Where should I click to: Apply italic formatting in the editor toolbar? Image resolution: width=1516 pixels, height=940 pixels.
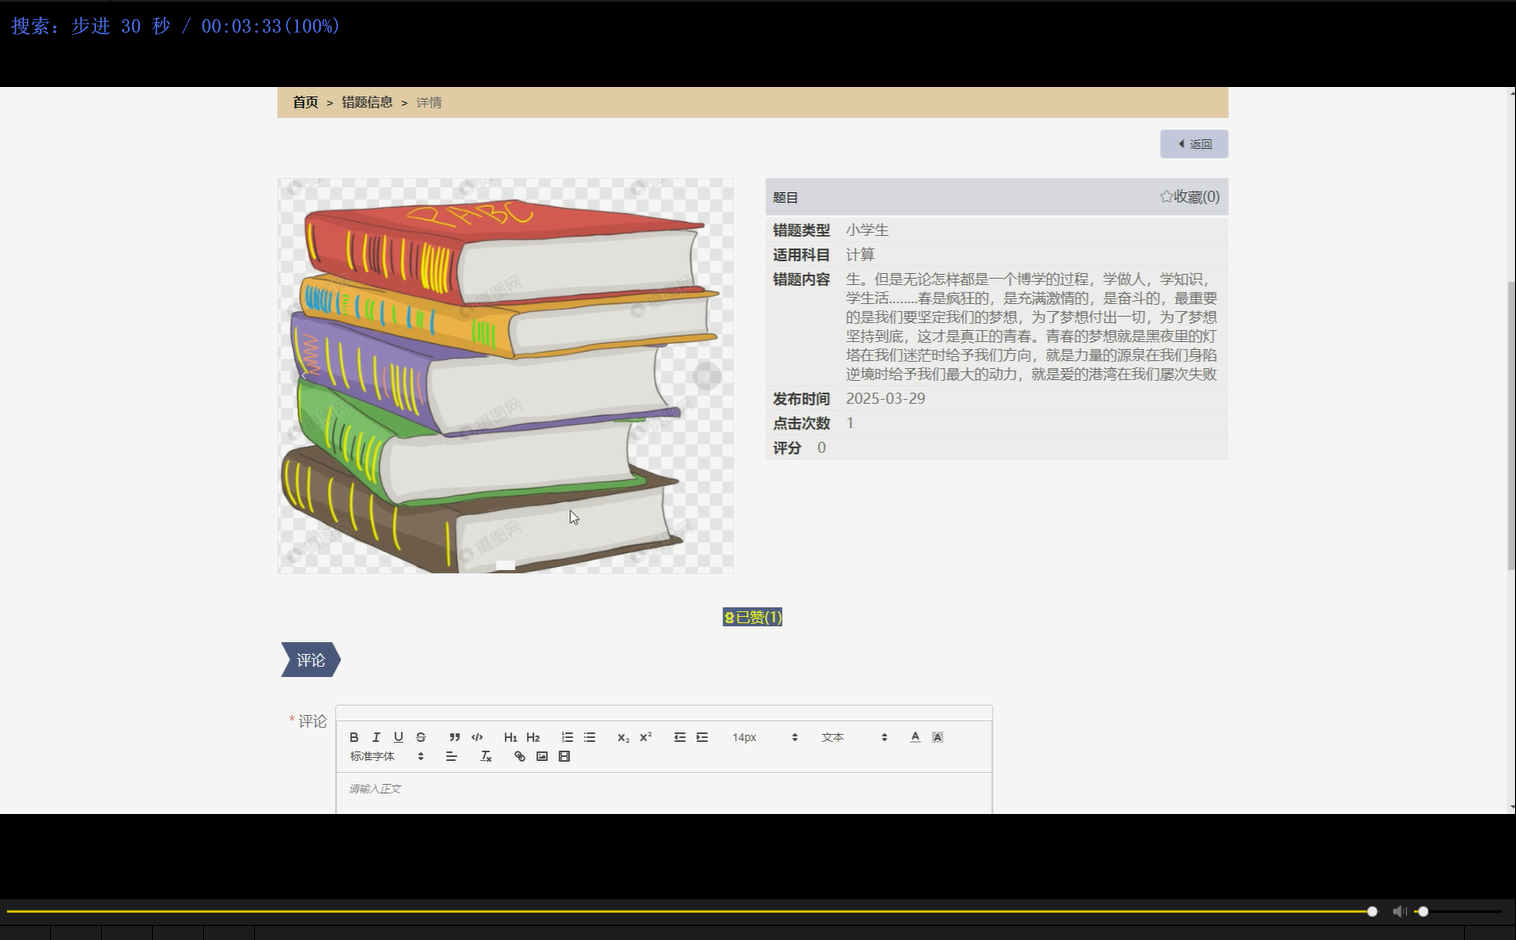[376, 737]
